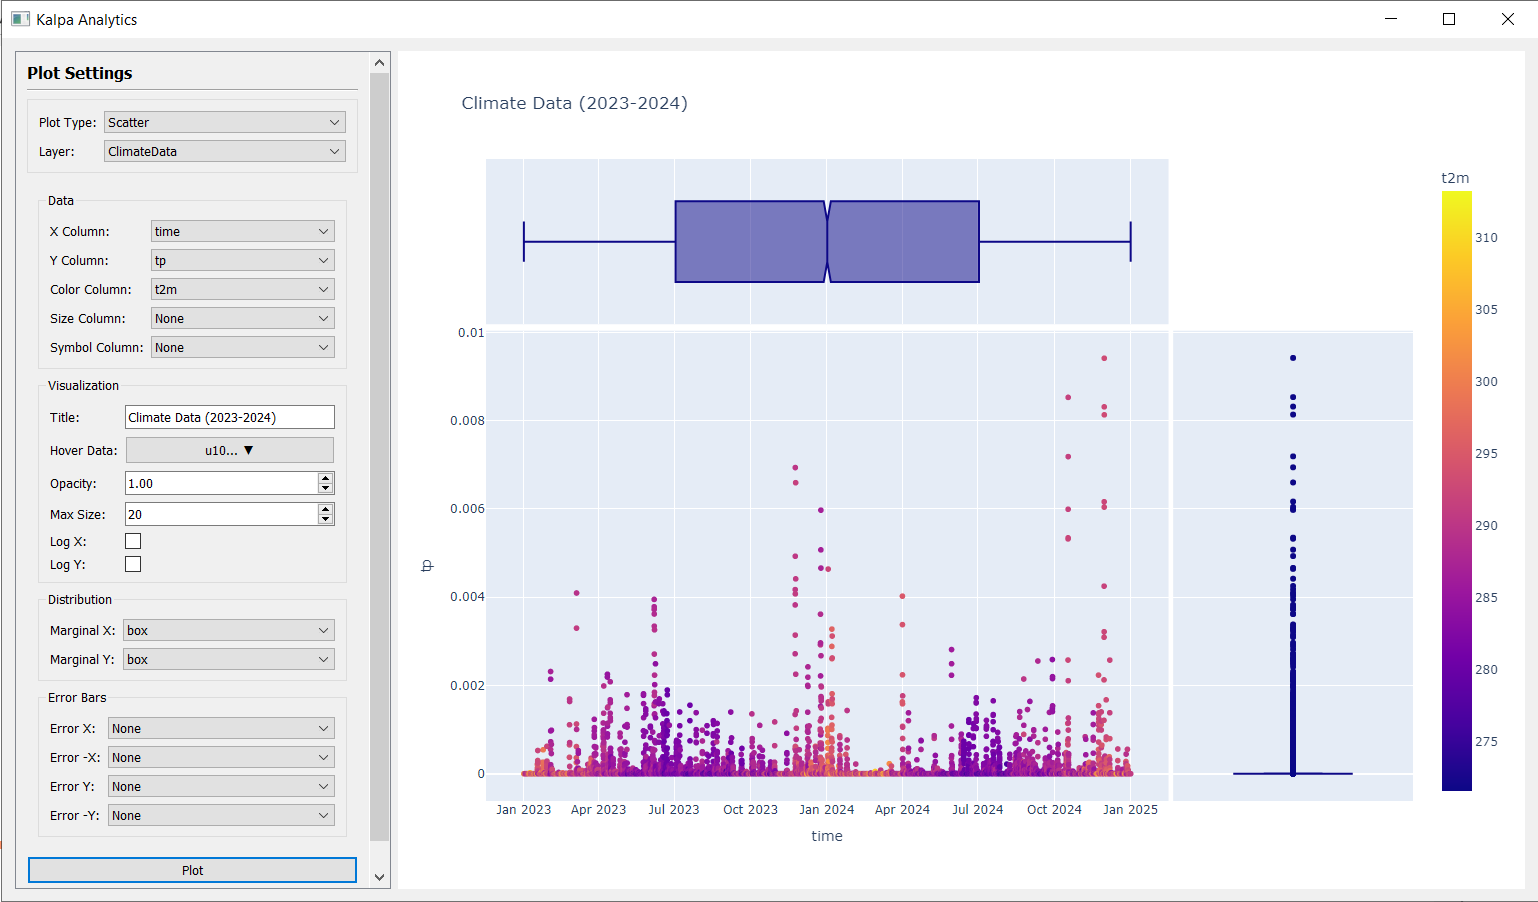Open the Marginal X distribution dropdown
This screenshot has width=1538, height=902.
pos(228,630)
